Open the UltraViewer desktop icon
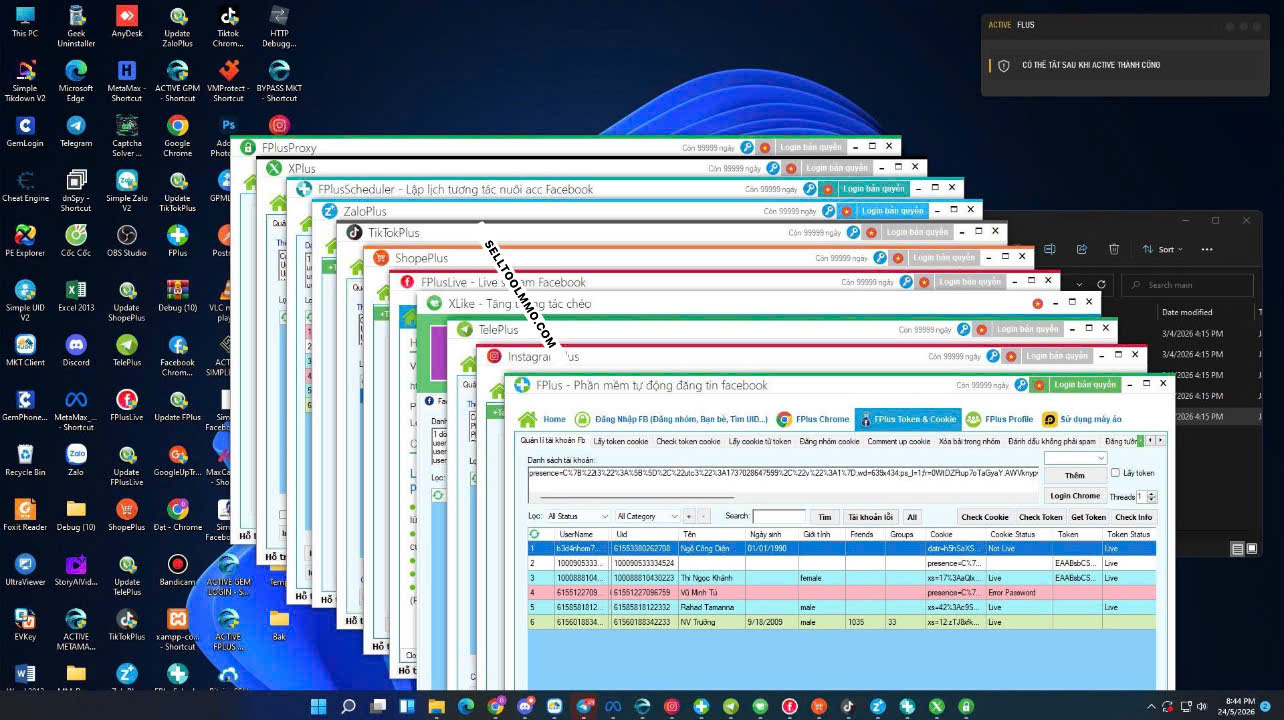Viewport: 1284px width, 720px height. click(x=25, y=570)
